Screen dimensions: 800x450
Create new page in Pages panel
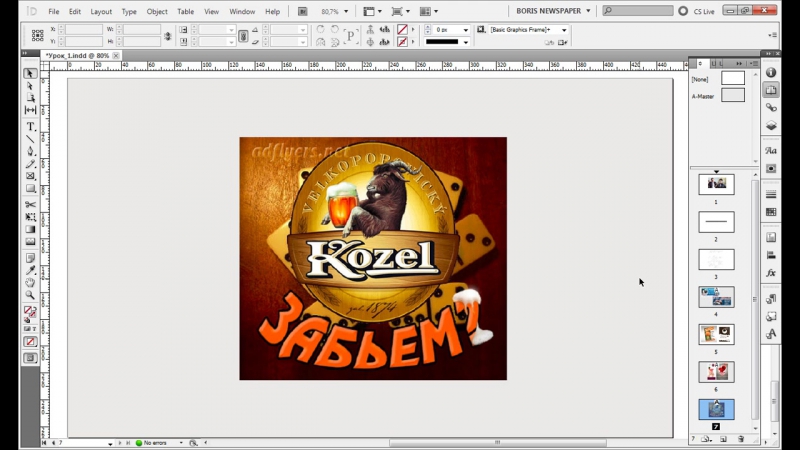pos(723,439)
